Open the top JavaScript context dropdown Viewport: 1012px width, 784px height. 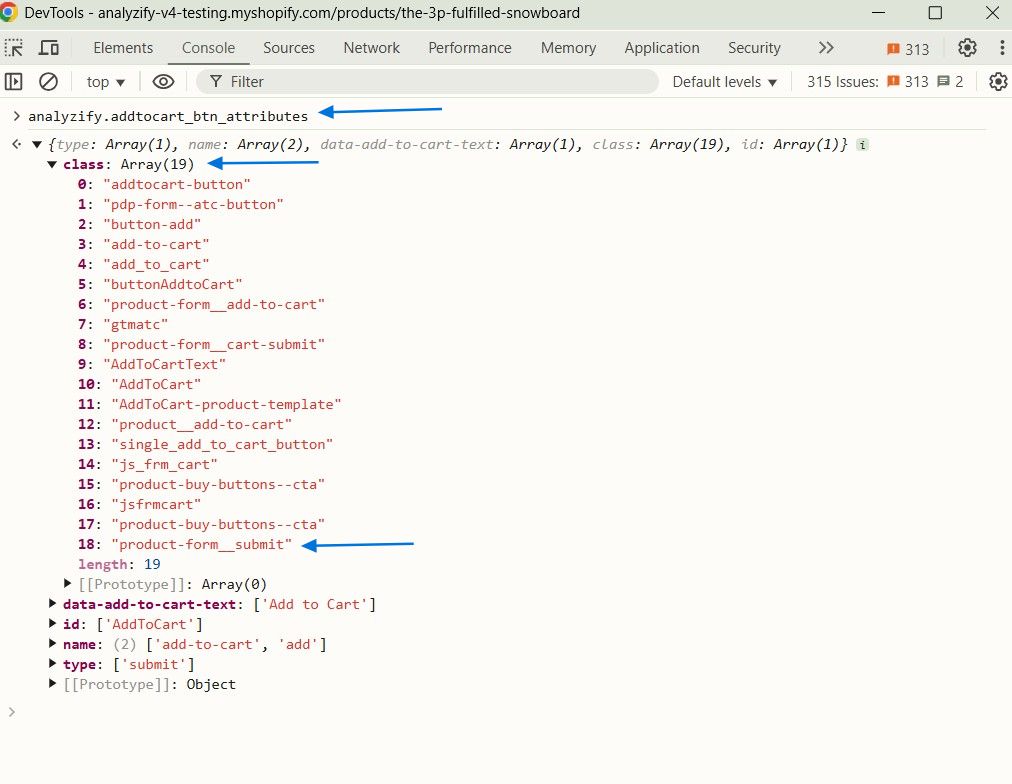[x=105, y=82]
